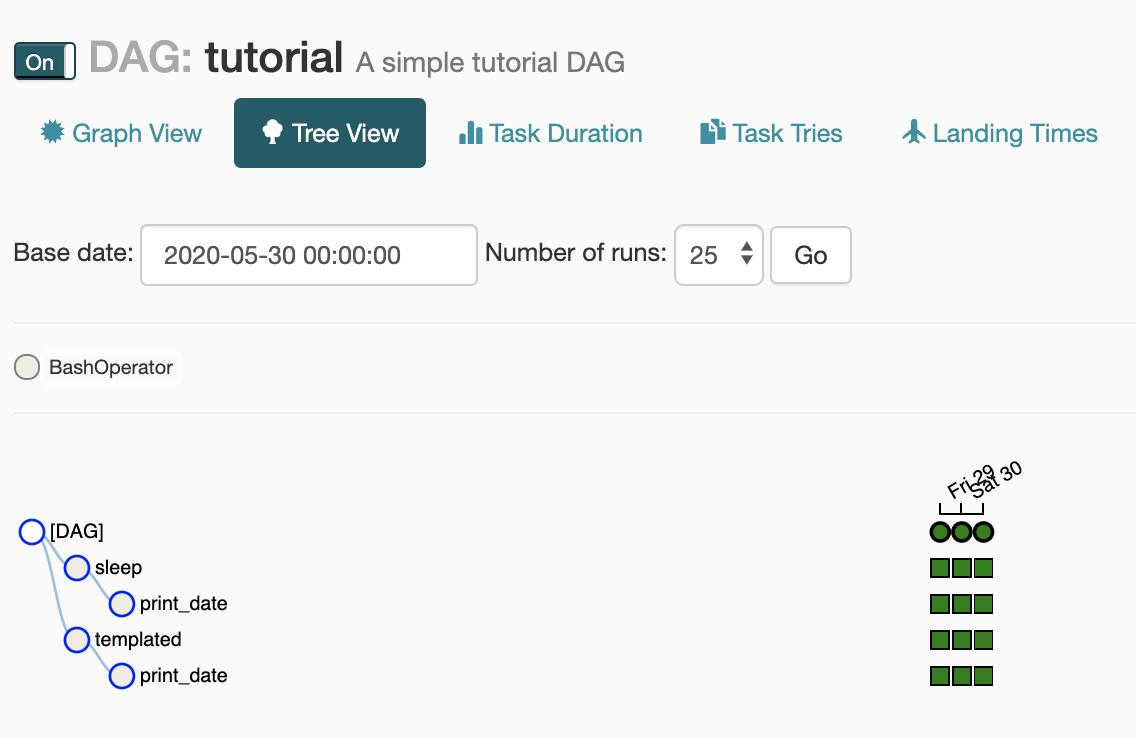Open the Number of runs dropdown
The width and height of the screenshot is (1136, 738).
[718, 255]
